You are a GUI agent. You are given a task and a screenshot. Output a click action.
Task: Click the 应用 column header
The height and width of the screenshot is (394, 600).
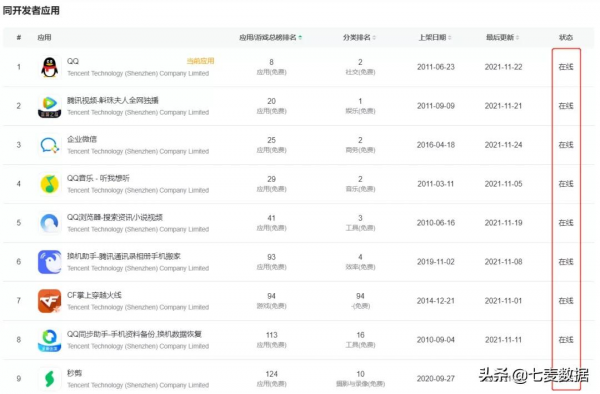[44, 37]
